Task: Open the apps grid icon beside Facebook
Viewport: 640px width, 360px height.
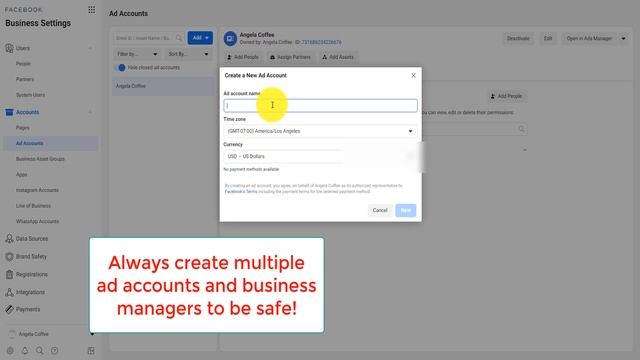Action: [x=91, y=10]
